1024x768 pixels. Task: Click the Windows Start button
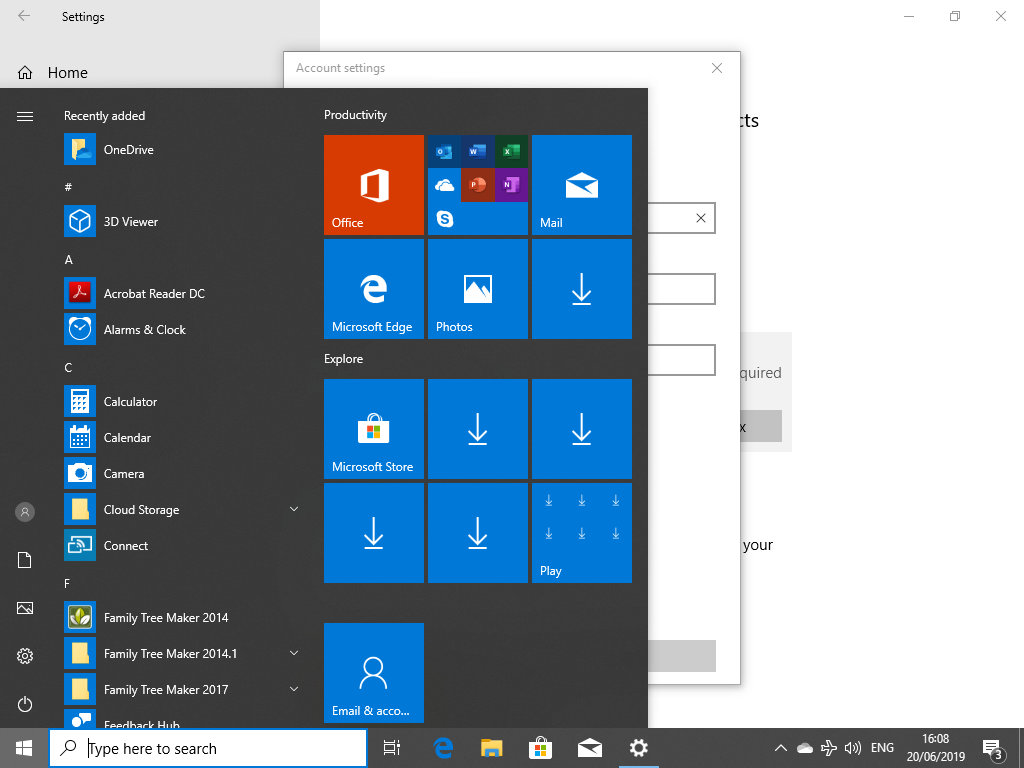click(24, 748)
